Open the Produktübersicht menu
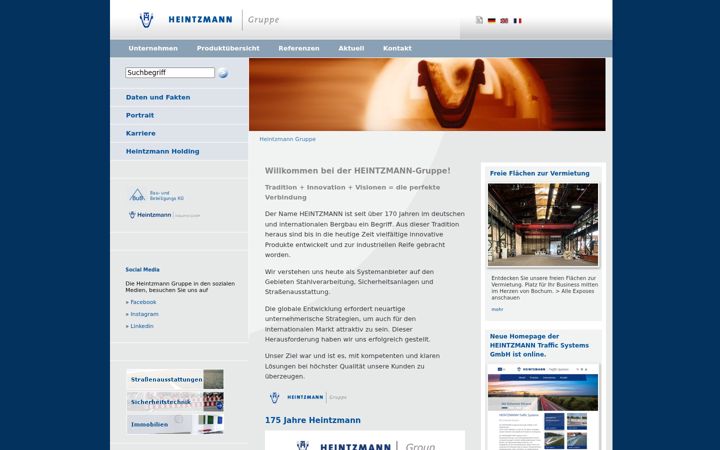This screenshot has width=720, height=450. click(228, 48)
